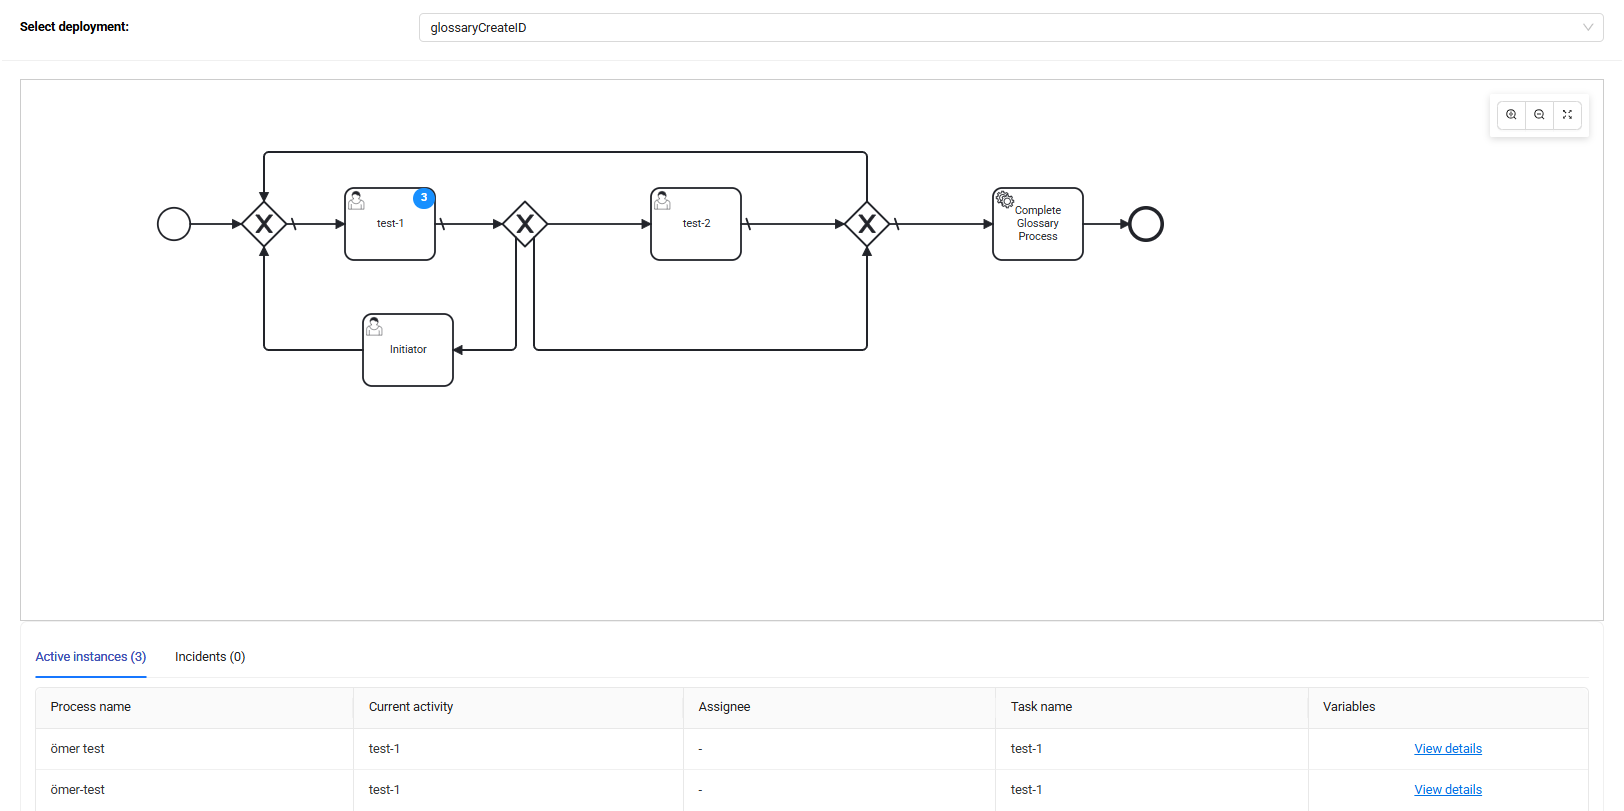The width and height of the screenshot is (1624, 811).
Task: Click the blue instance count badge on test-1
Action: coord(424,198)
